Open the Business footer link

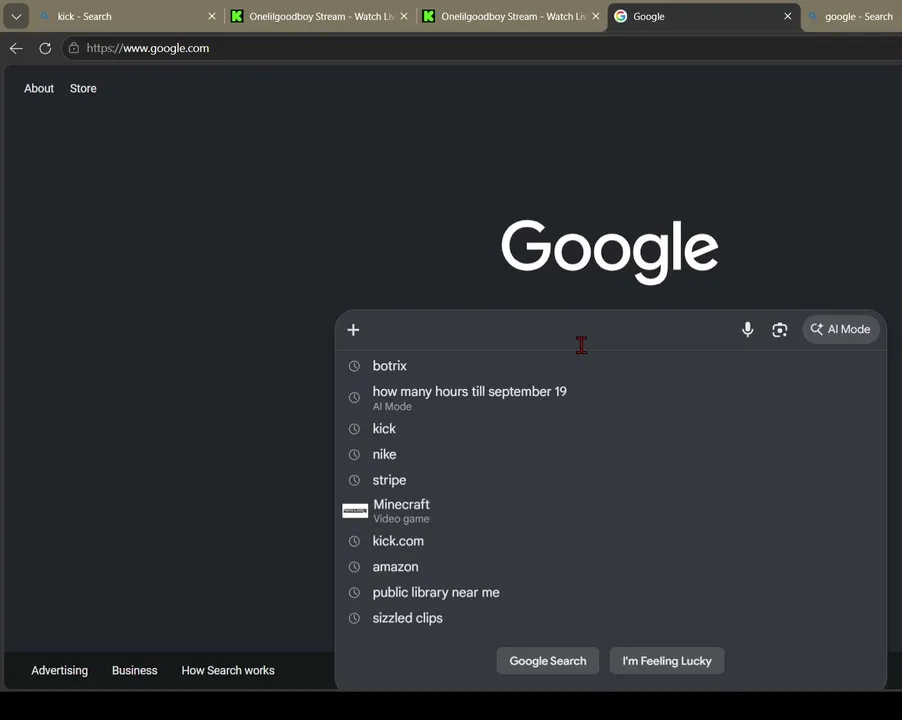[x=135, y=671]
